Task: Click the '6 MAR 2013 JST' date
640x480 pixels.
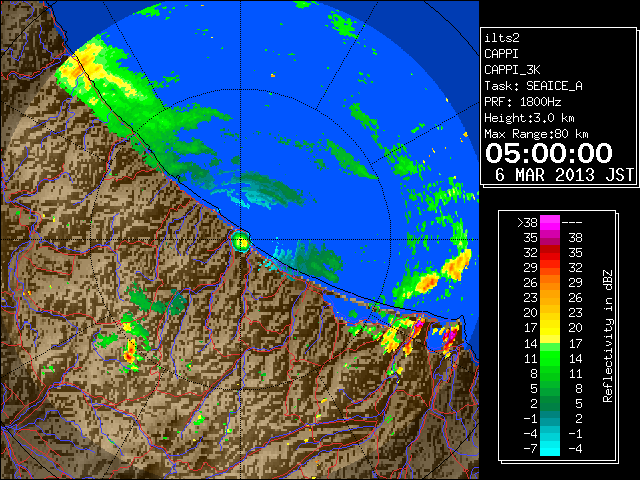Action: coord(564,175)
